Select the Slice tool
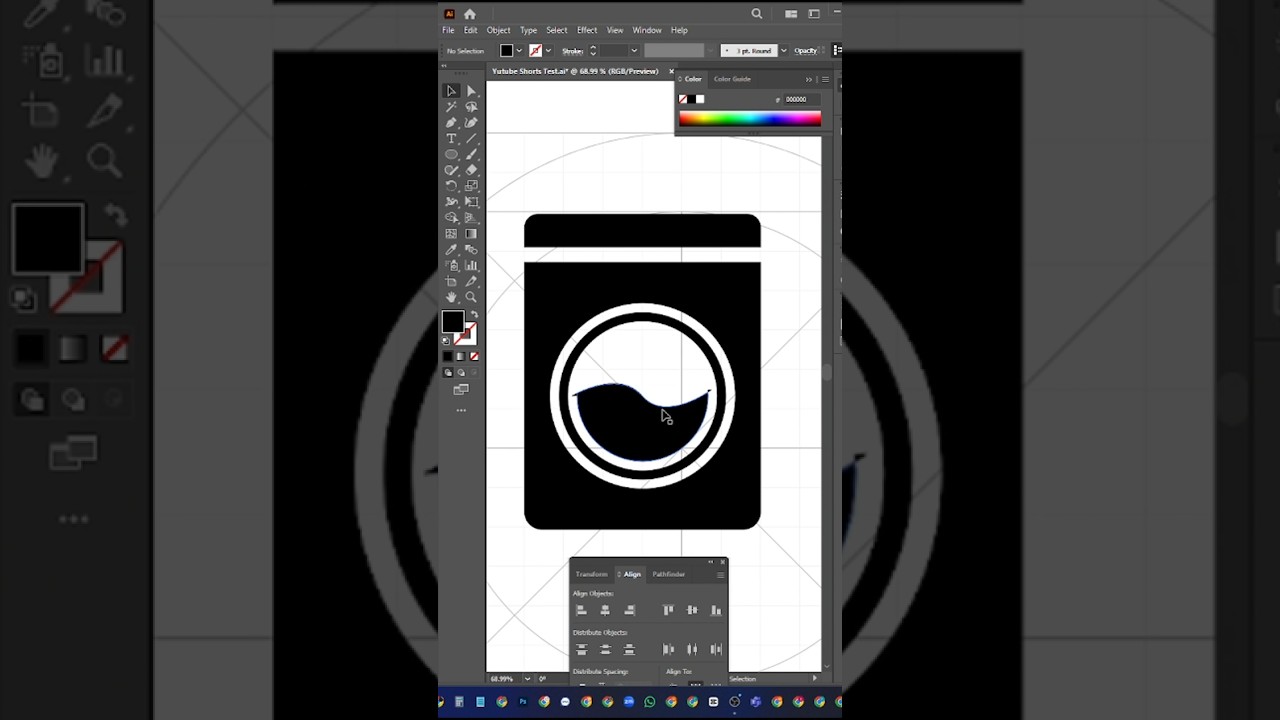The height and width of the screenshot is (720, 1280). tap(471, 282)
